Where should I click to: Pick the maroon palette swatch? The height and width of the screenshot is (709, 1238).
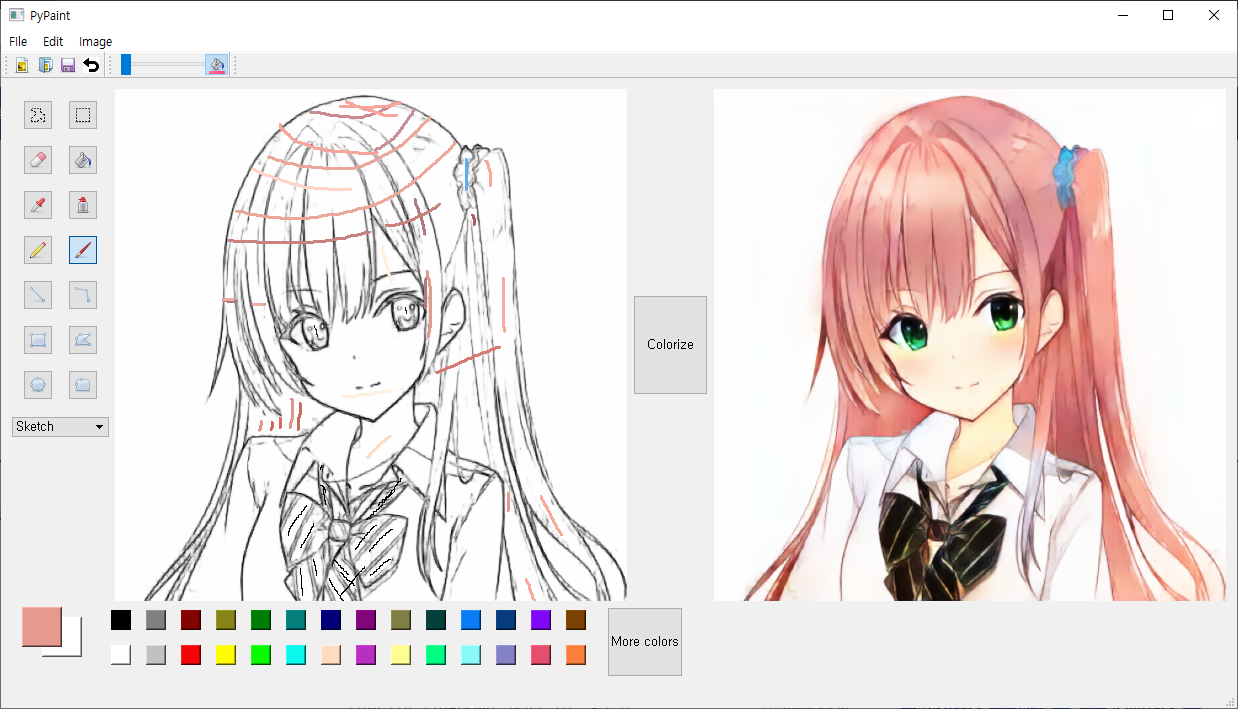point(191,620)
